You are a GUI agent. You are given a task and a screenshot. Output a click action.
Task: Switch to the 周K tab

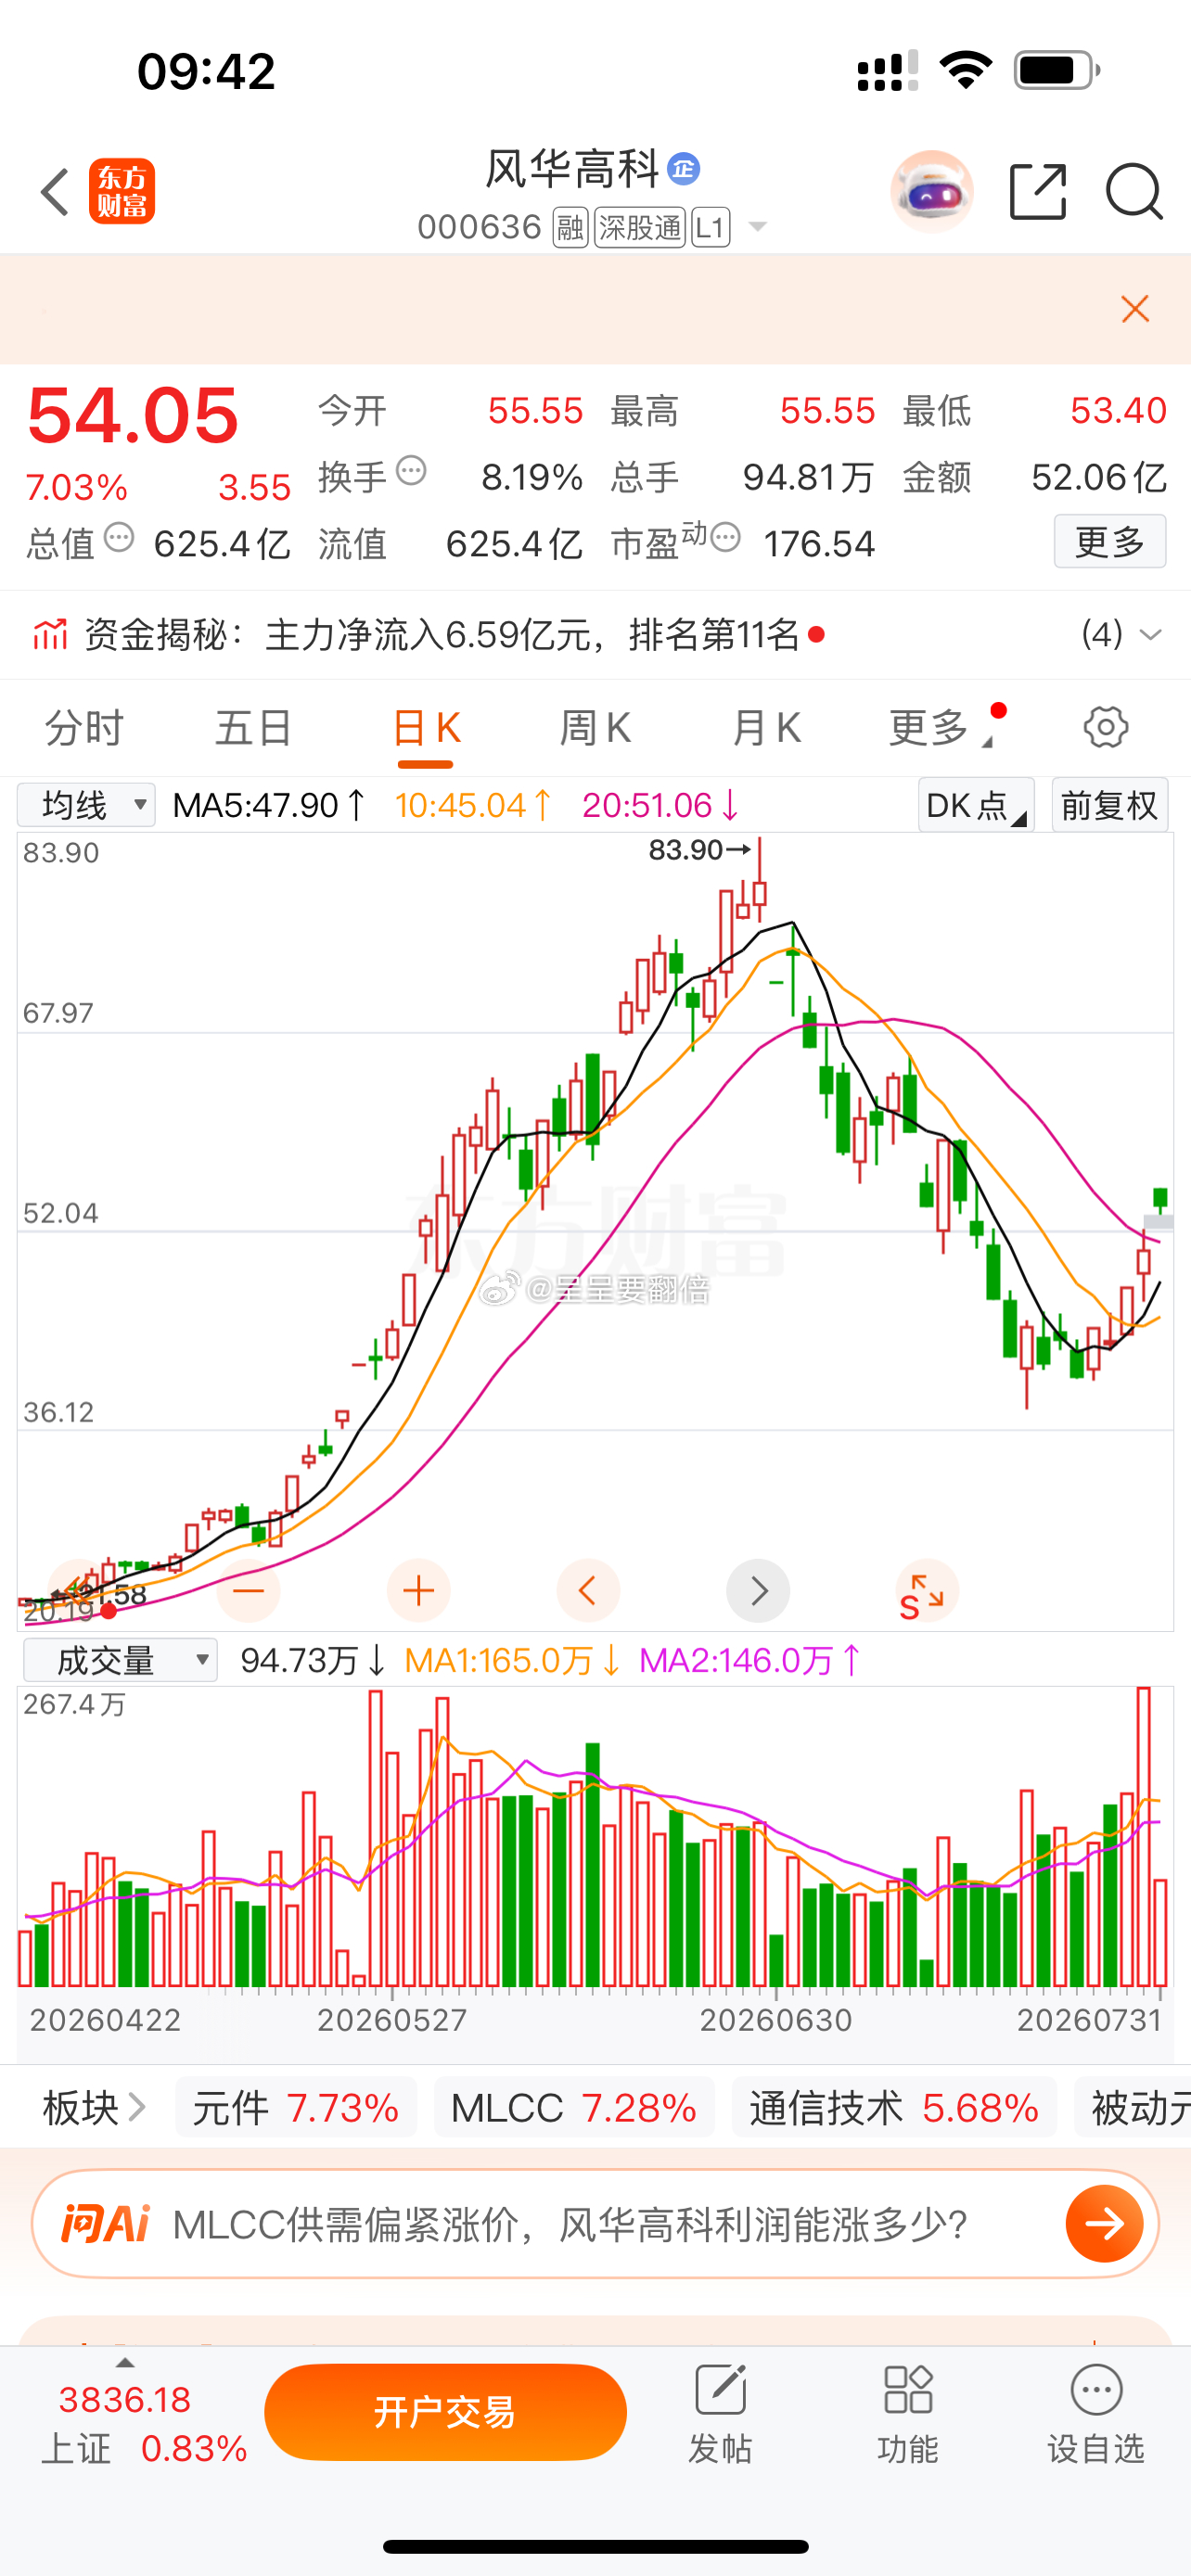[x=595, y=727]
